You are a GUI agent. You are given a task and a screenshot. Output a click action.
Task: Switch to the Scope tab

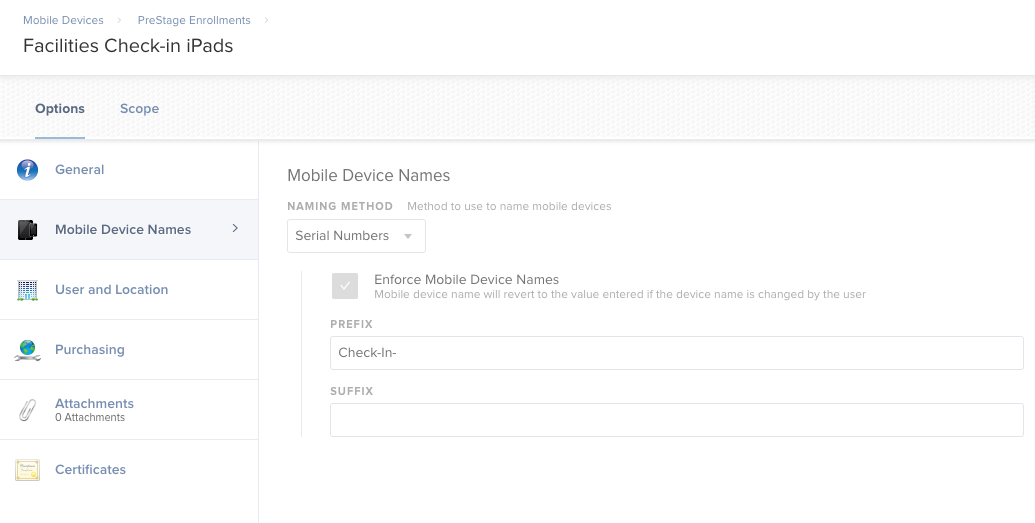139,109
